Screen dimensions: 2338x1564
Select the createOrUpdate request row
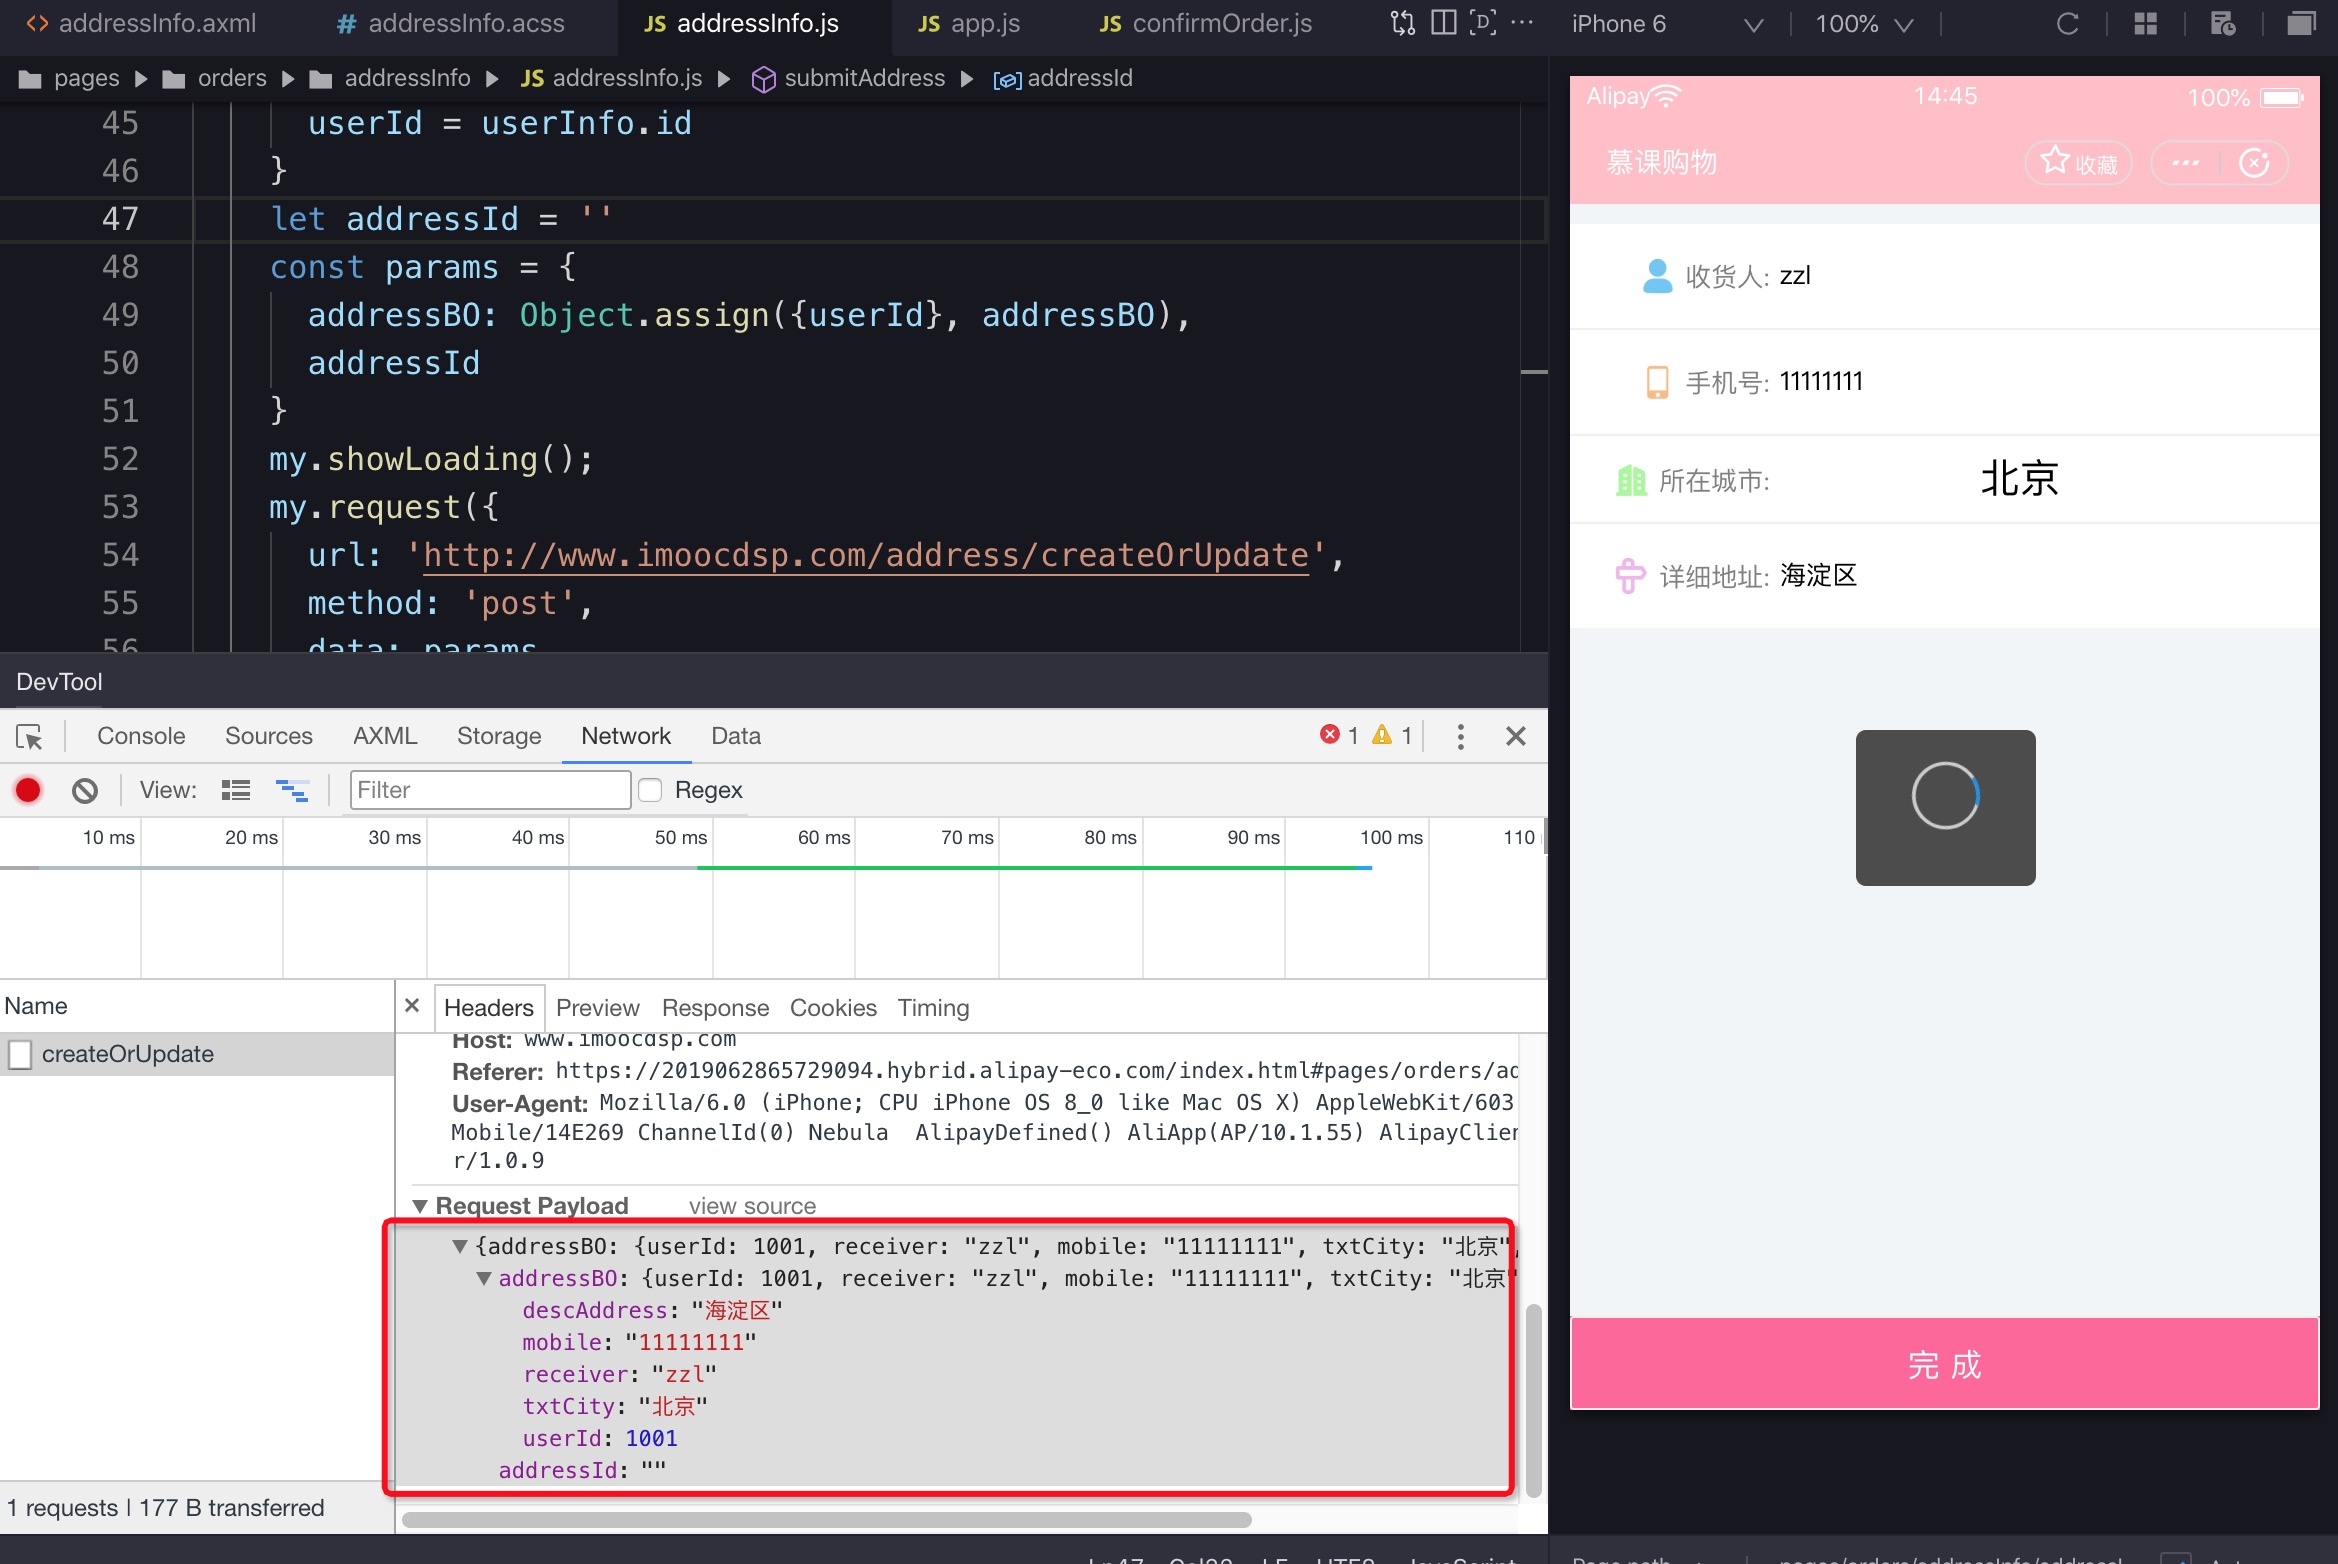point(198,1054)
